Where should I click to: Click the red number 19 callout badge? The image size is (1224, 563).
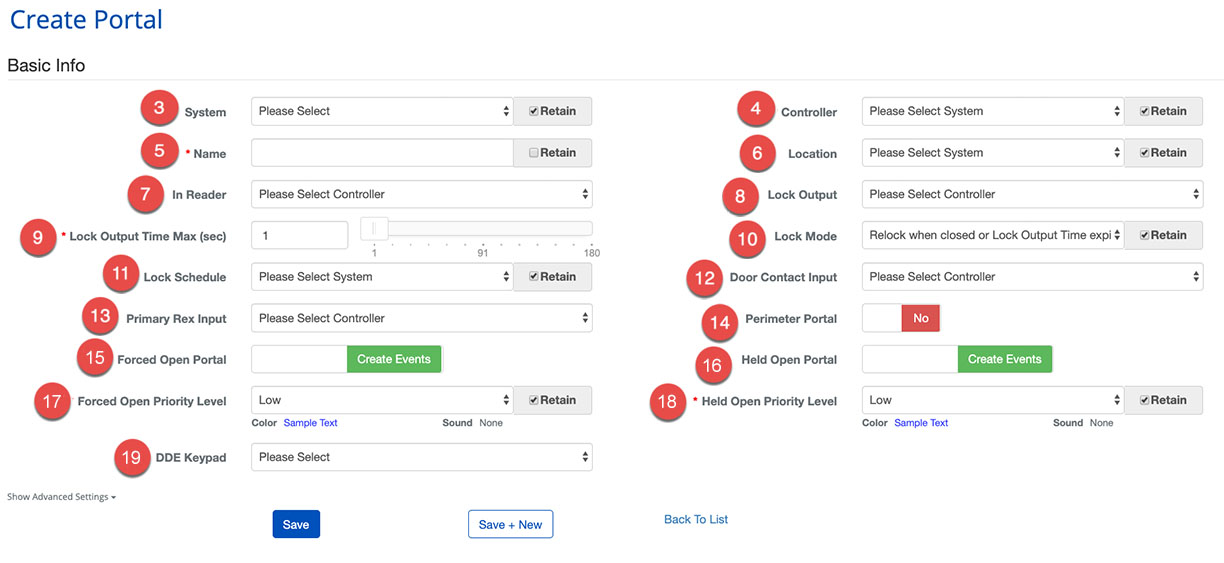(x=129, y=457)
